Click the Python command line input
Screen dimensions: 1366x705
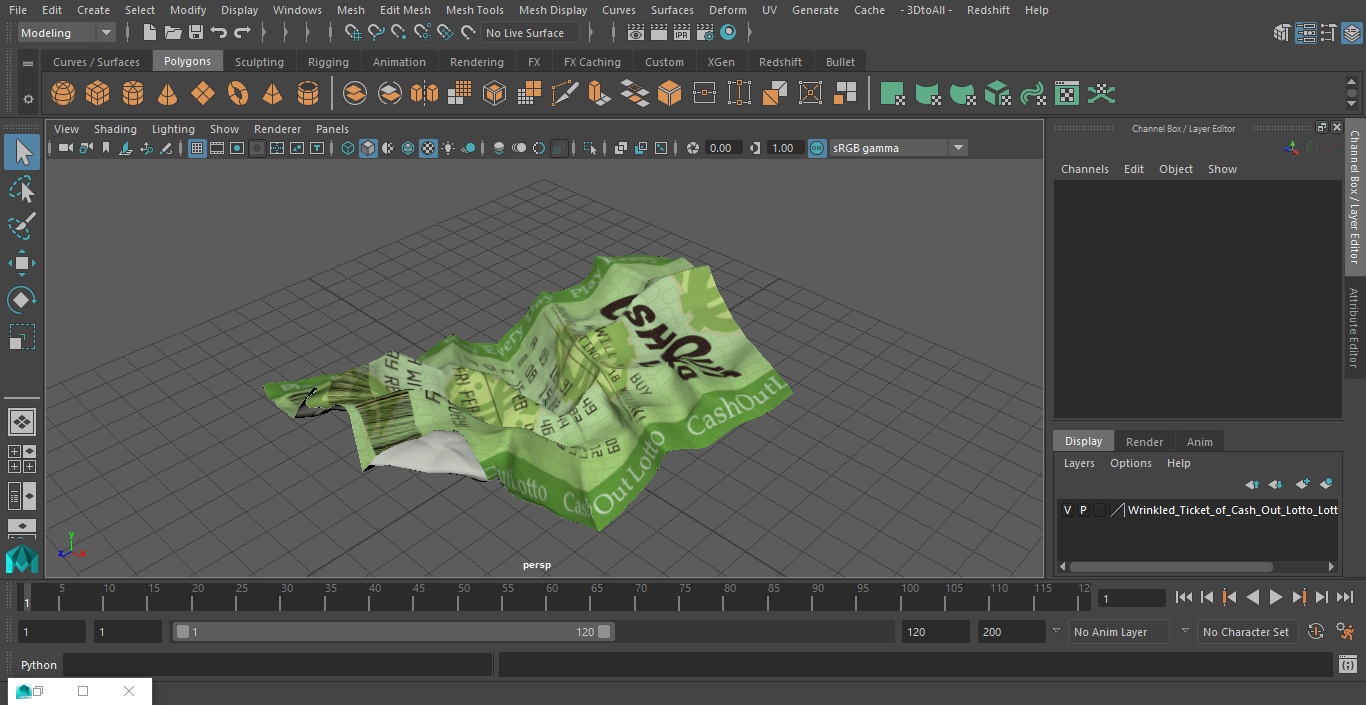(278, 665)
